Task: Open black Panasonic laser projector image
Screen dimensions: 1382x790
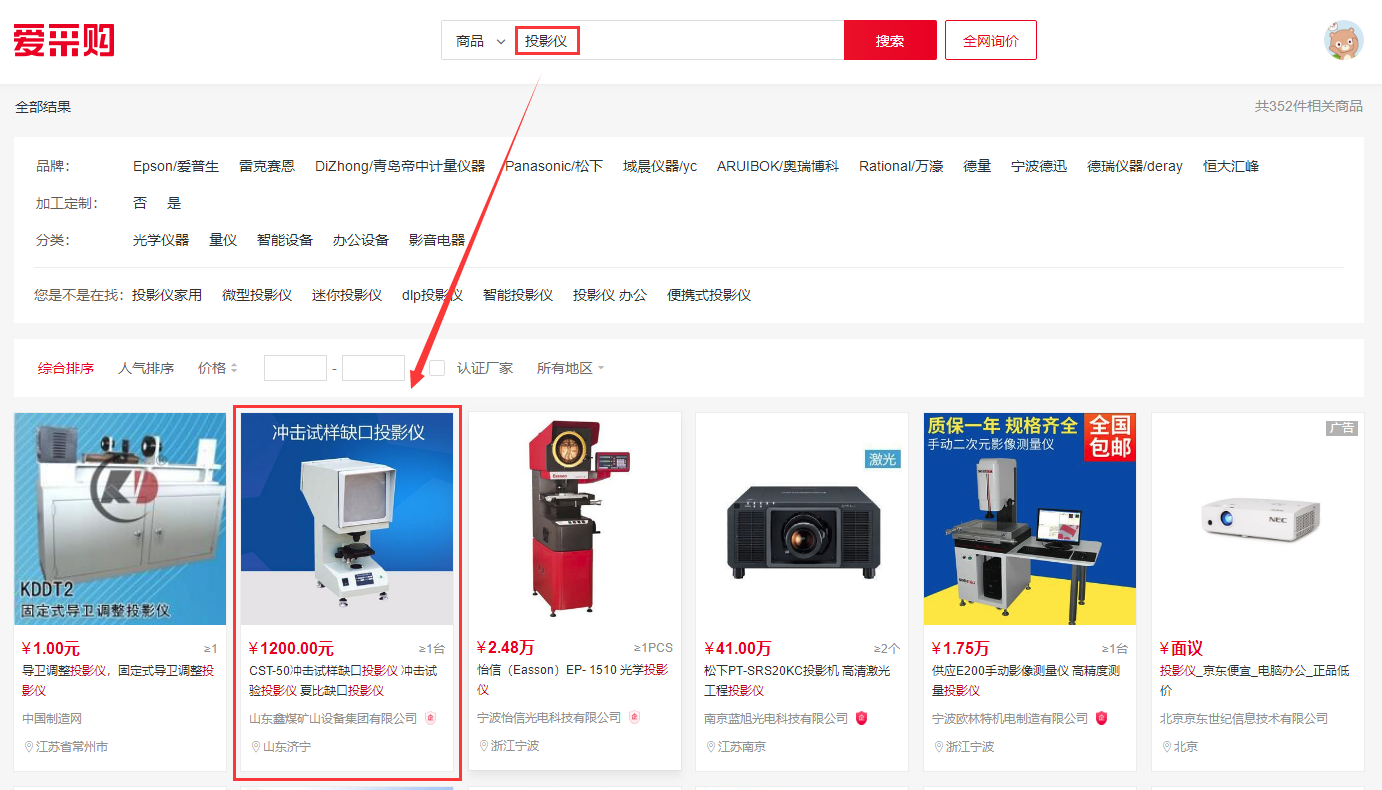Action: click(x=802, y=519)
